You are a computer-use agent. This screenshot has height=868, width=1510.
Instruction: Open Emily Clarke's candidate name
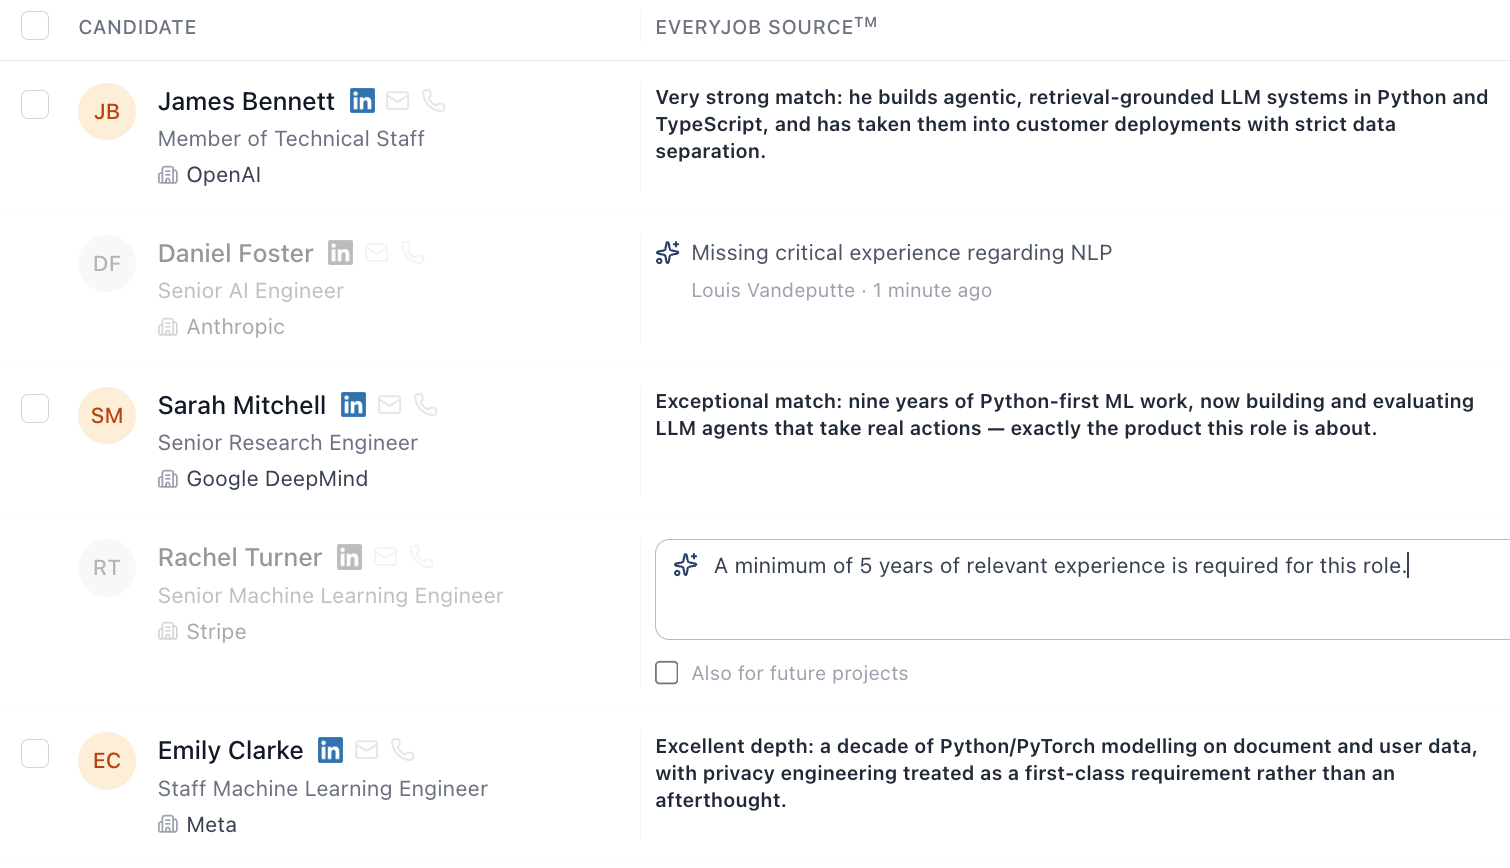(230, 750)
